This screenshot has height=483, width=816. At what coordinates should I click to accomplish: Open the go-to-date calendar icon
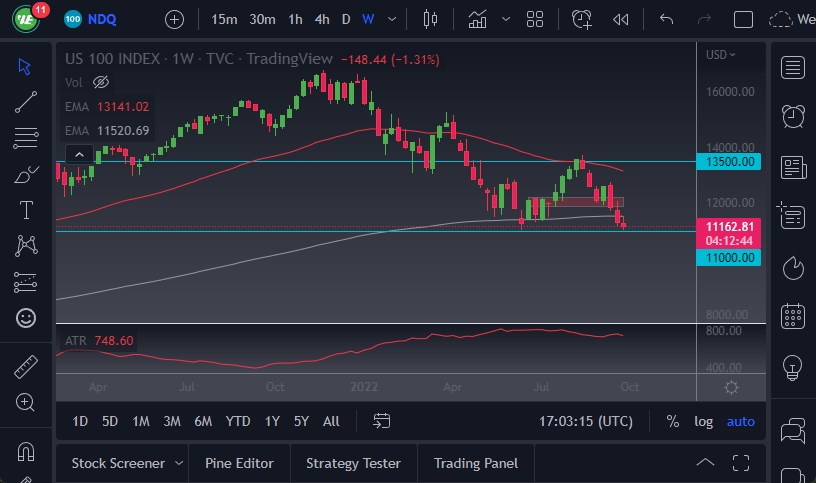point(381,421)
